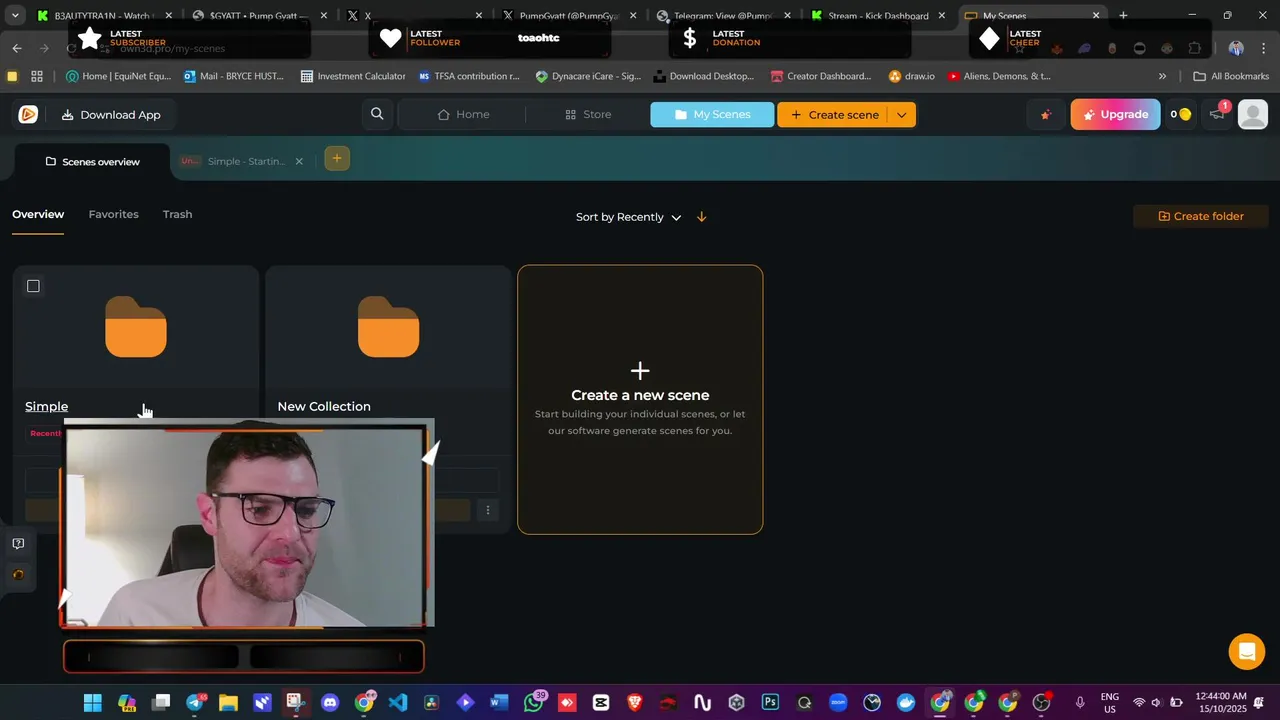
Task: Close the Simple - Starting scene tab
Action: [x=298, y=161]
